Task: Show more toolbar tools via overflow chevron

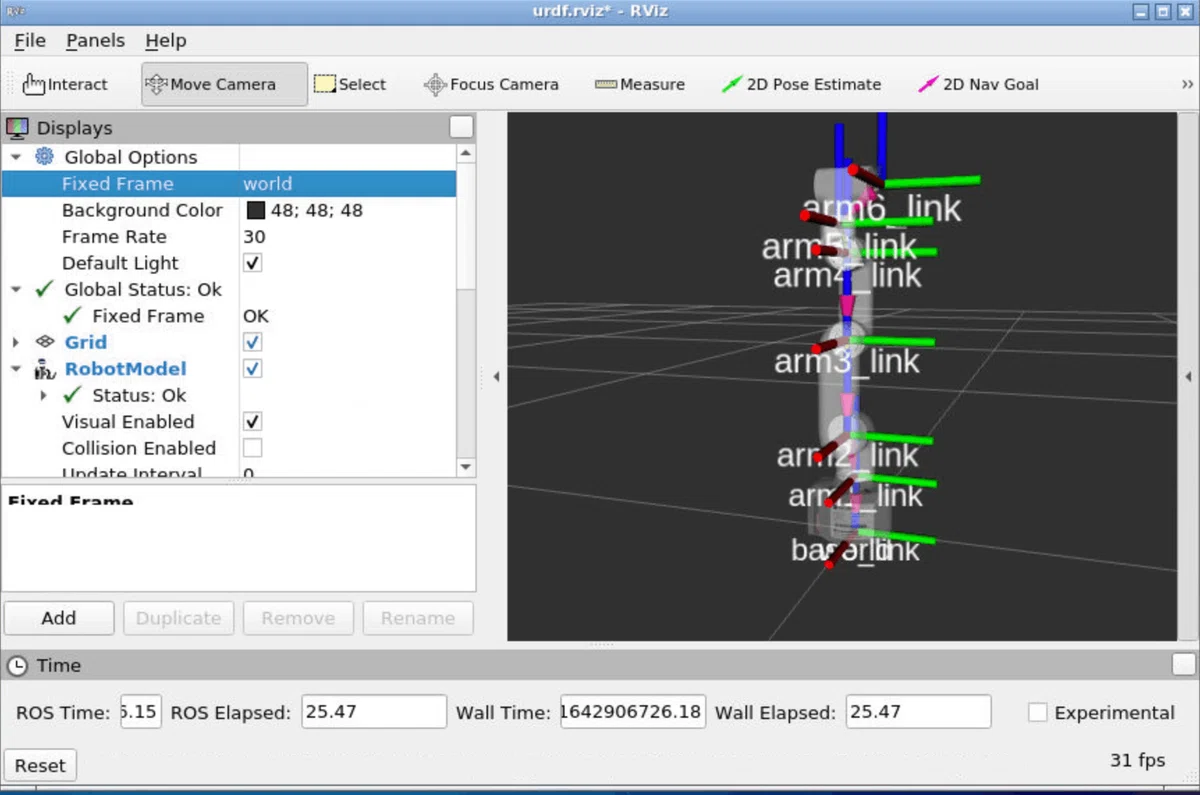Action: coord(1187,85)
